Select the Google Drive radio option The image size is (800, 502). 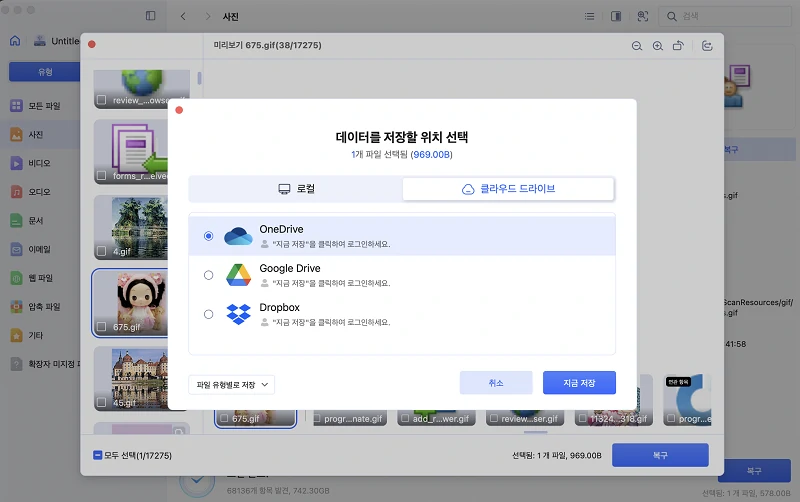208,275
